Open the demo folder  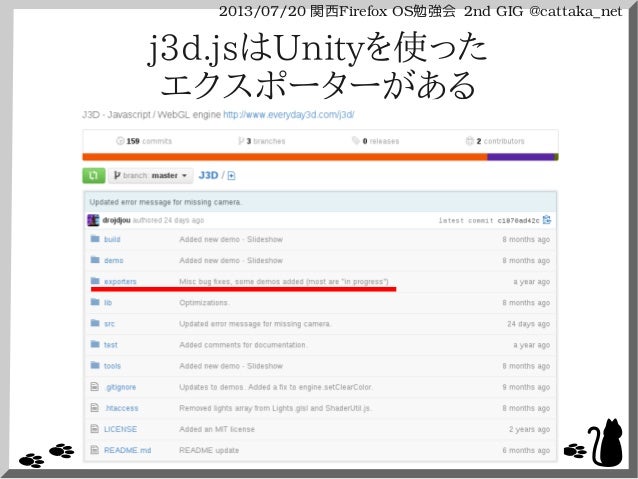[114, 260]
